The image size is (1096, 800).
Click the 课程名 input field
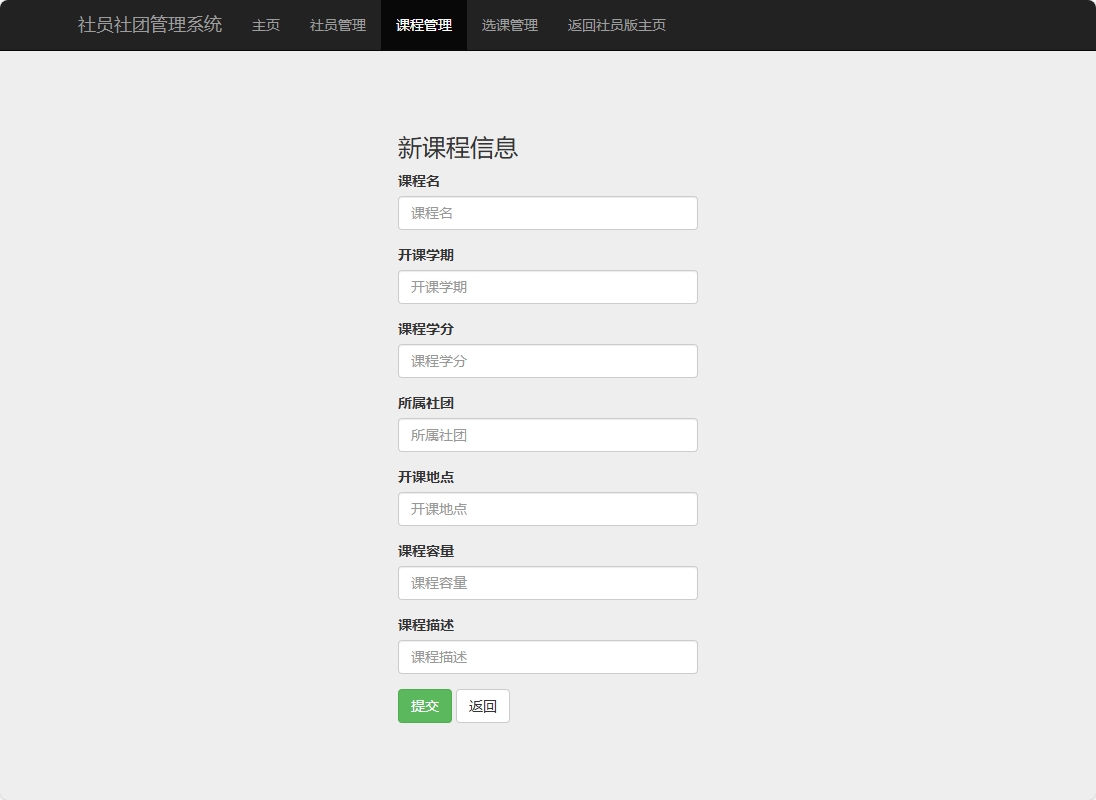point(548,213)
